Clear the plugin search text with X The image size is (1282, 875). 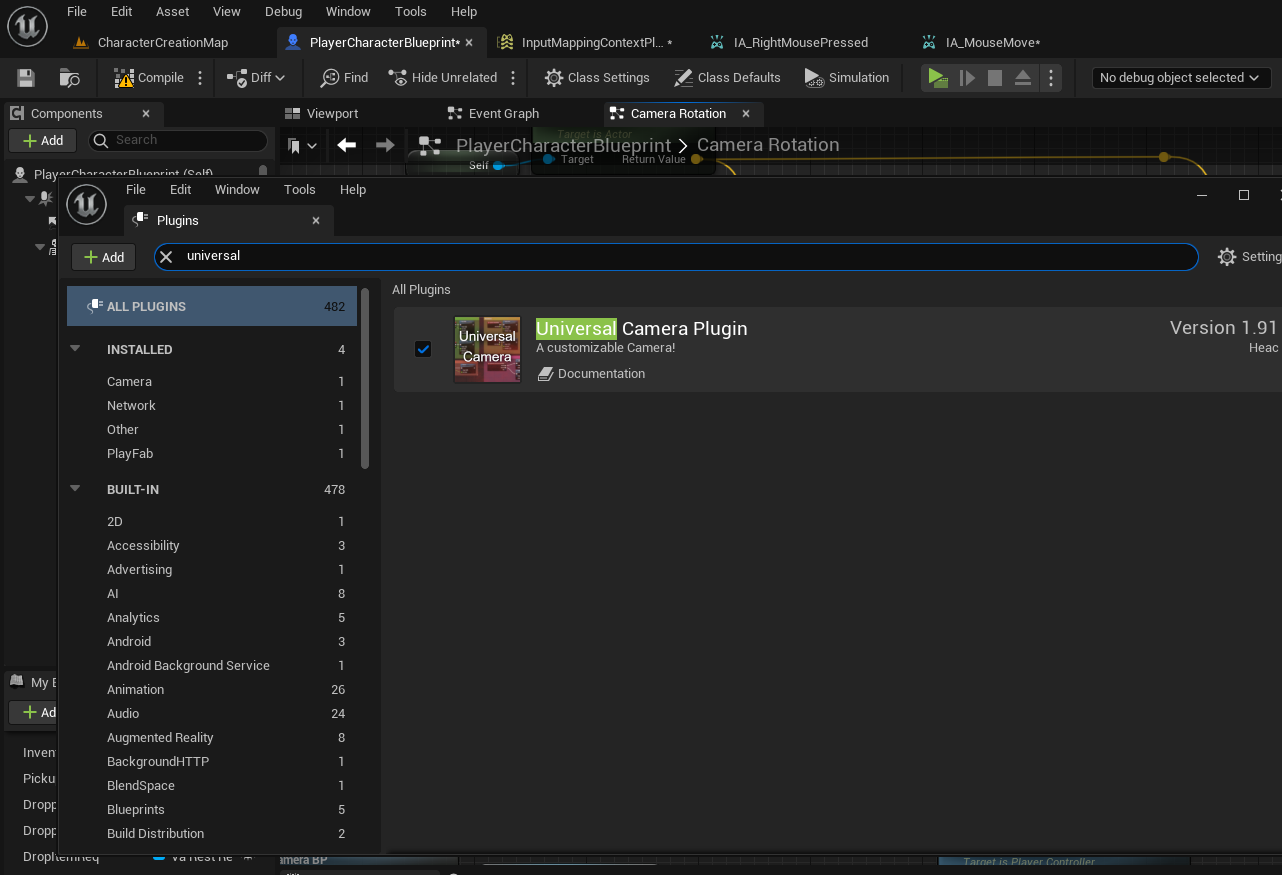[167, 256]
